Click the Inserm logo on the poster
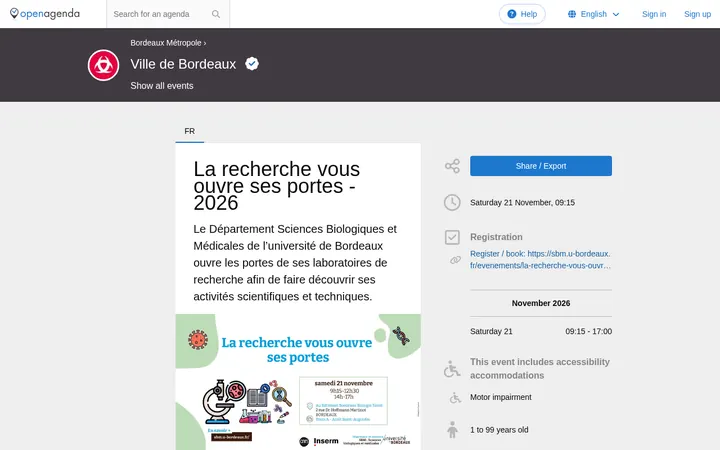 326,441
